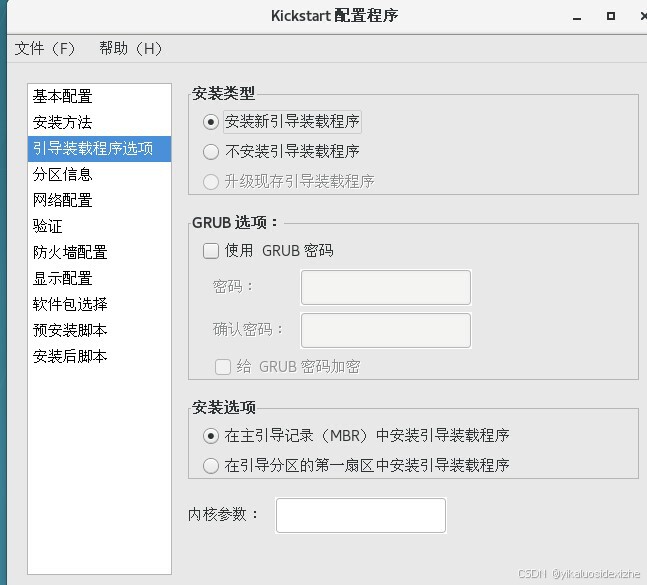Click the 密码 input field
The height and width of the screenshot is (585, 647).
[386, 288]
